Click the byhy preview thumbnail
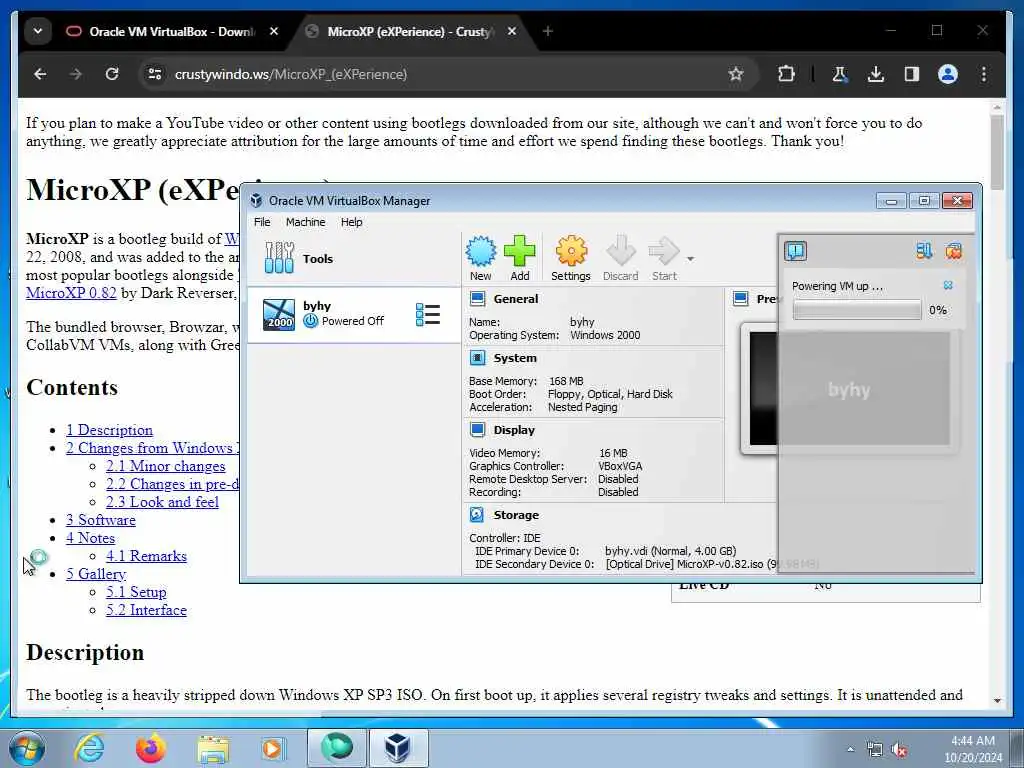 point(849,389)
